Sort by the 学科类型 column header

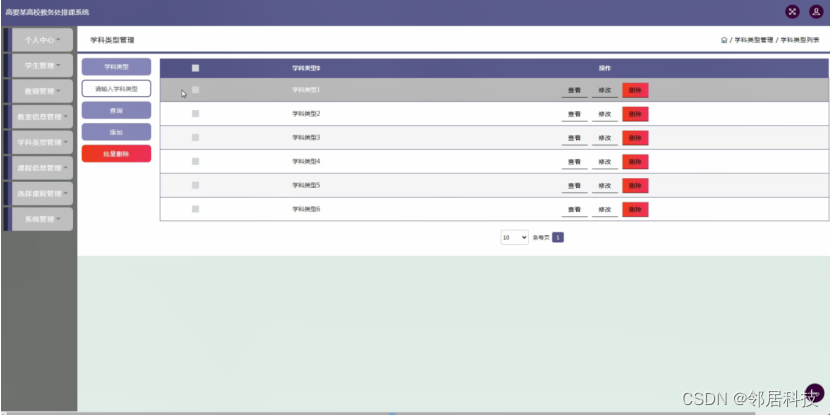coord(306,68)
